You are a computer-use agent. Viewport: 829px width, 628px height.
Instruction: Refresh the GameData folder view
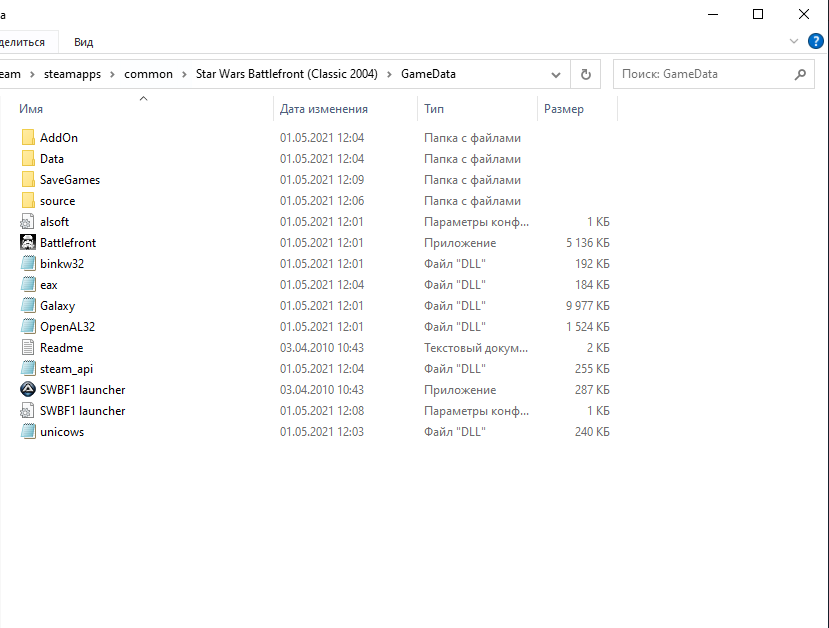(x=585, y=75)
